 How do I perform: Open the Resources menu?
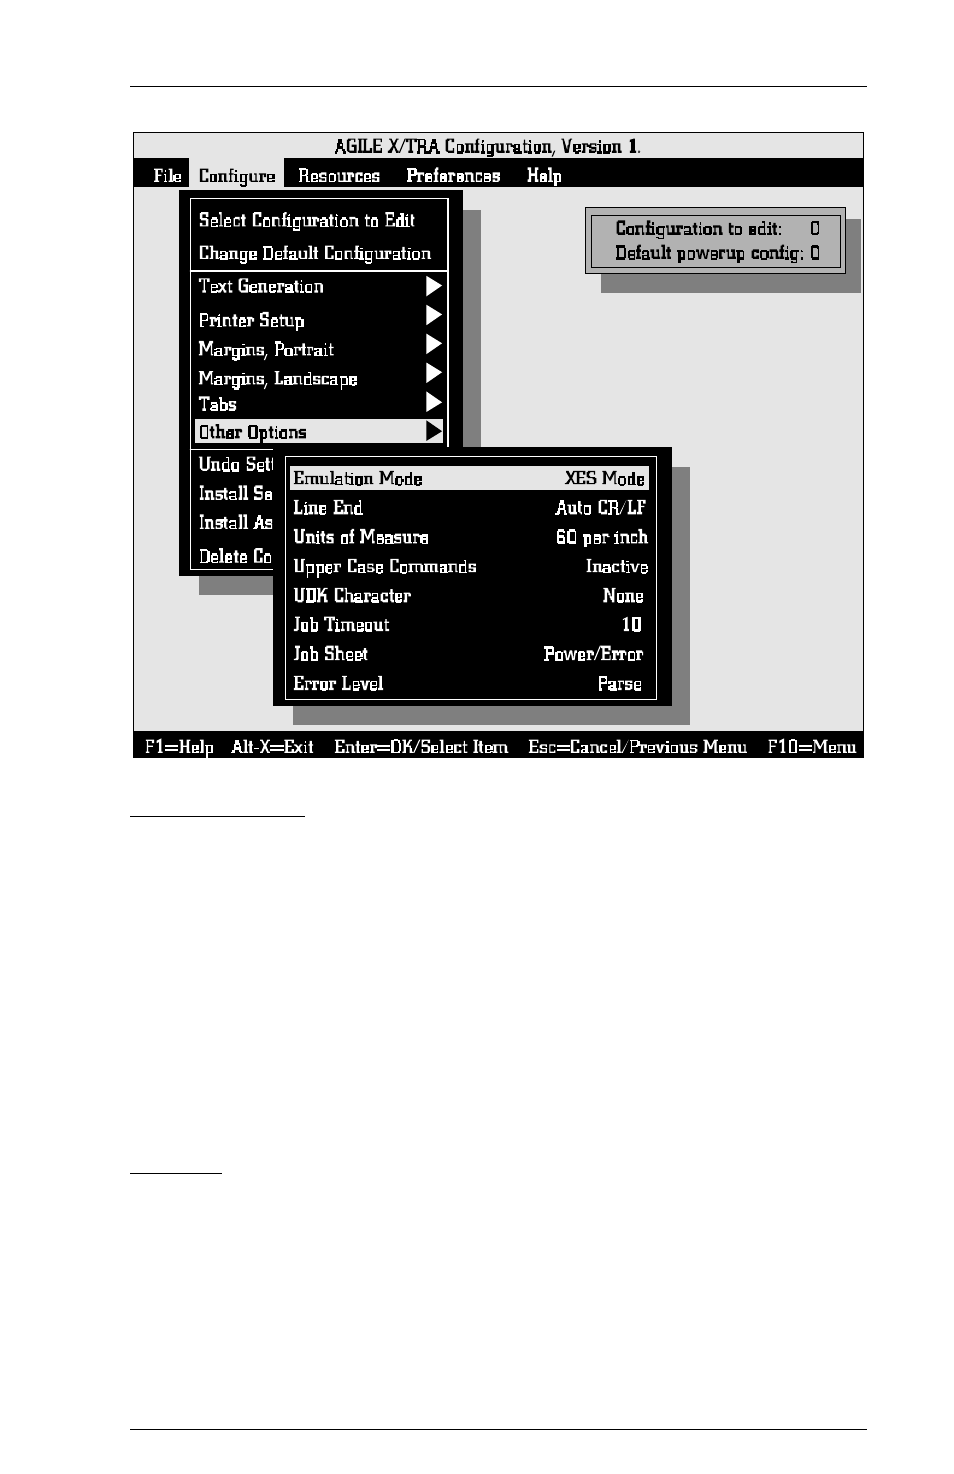pyautogui.click(x=339, y=176)
